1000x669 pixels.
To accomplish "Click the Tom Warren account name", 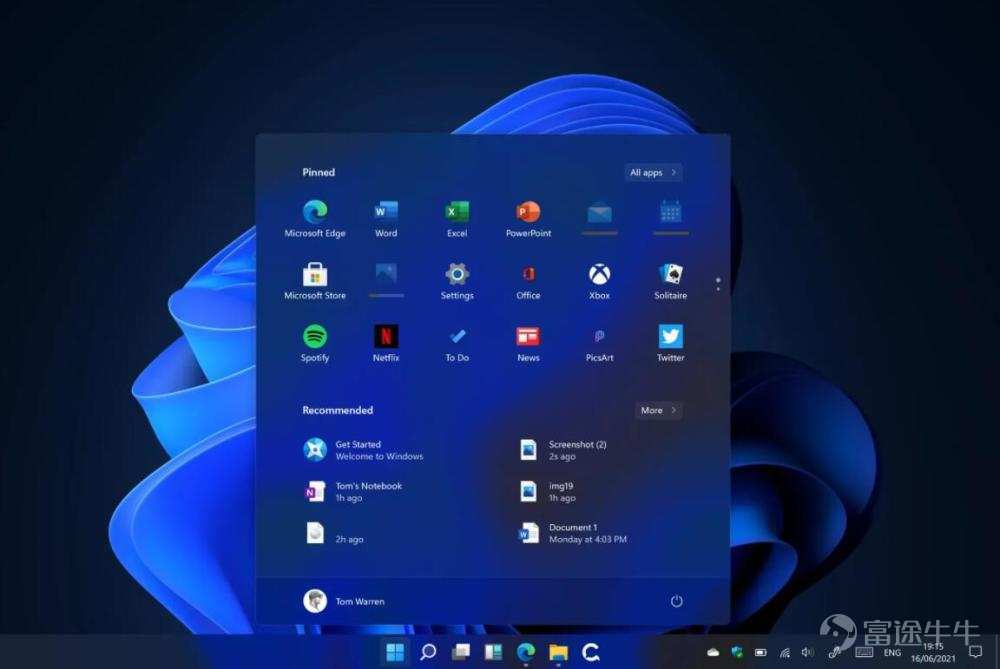I will (359, 601).
